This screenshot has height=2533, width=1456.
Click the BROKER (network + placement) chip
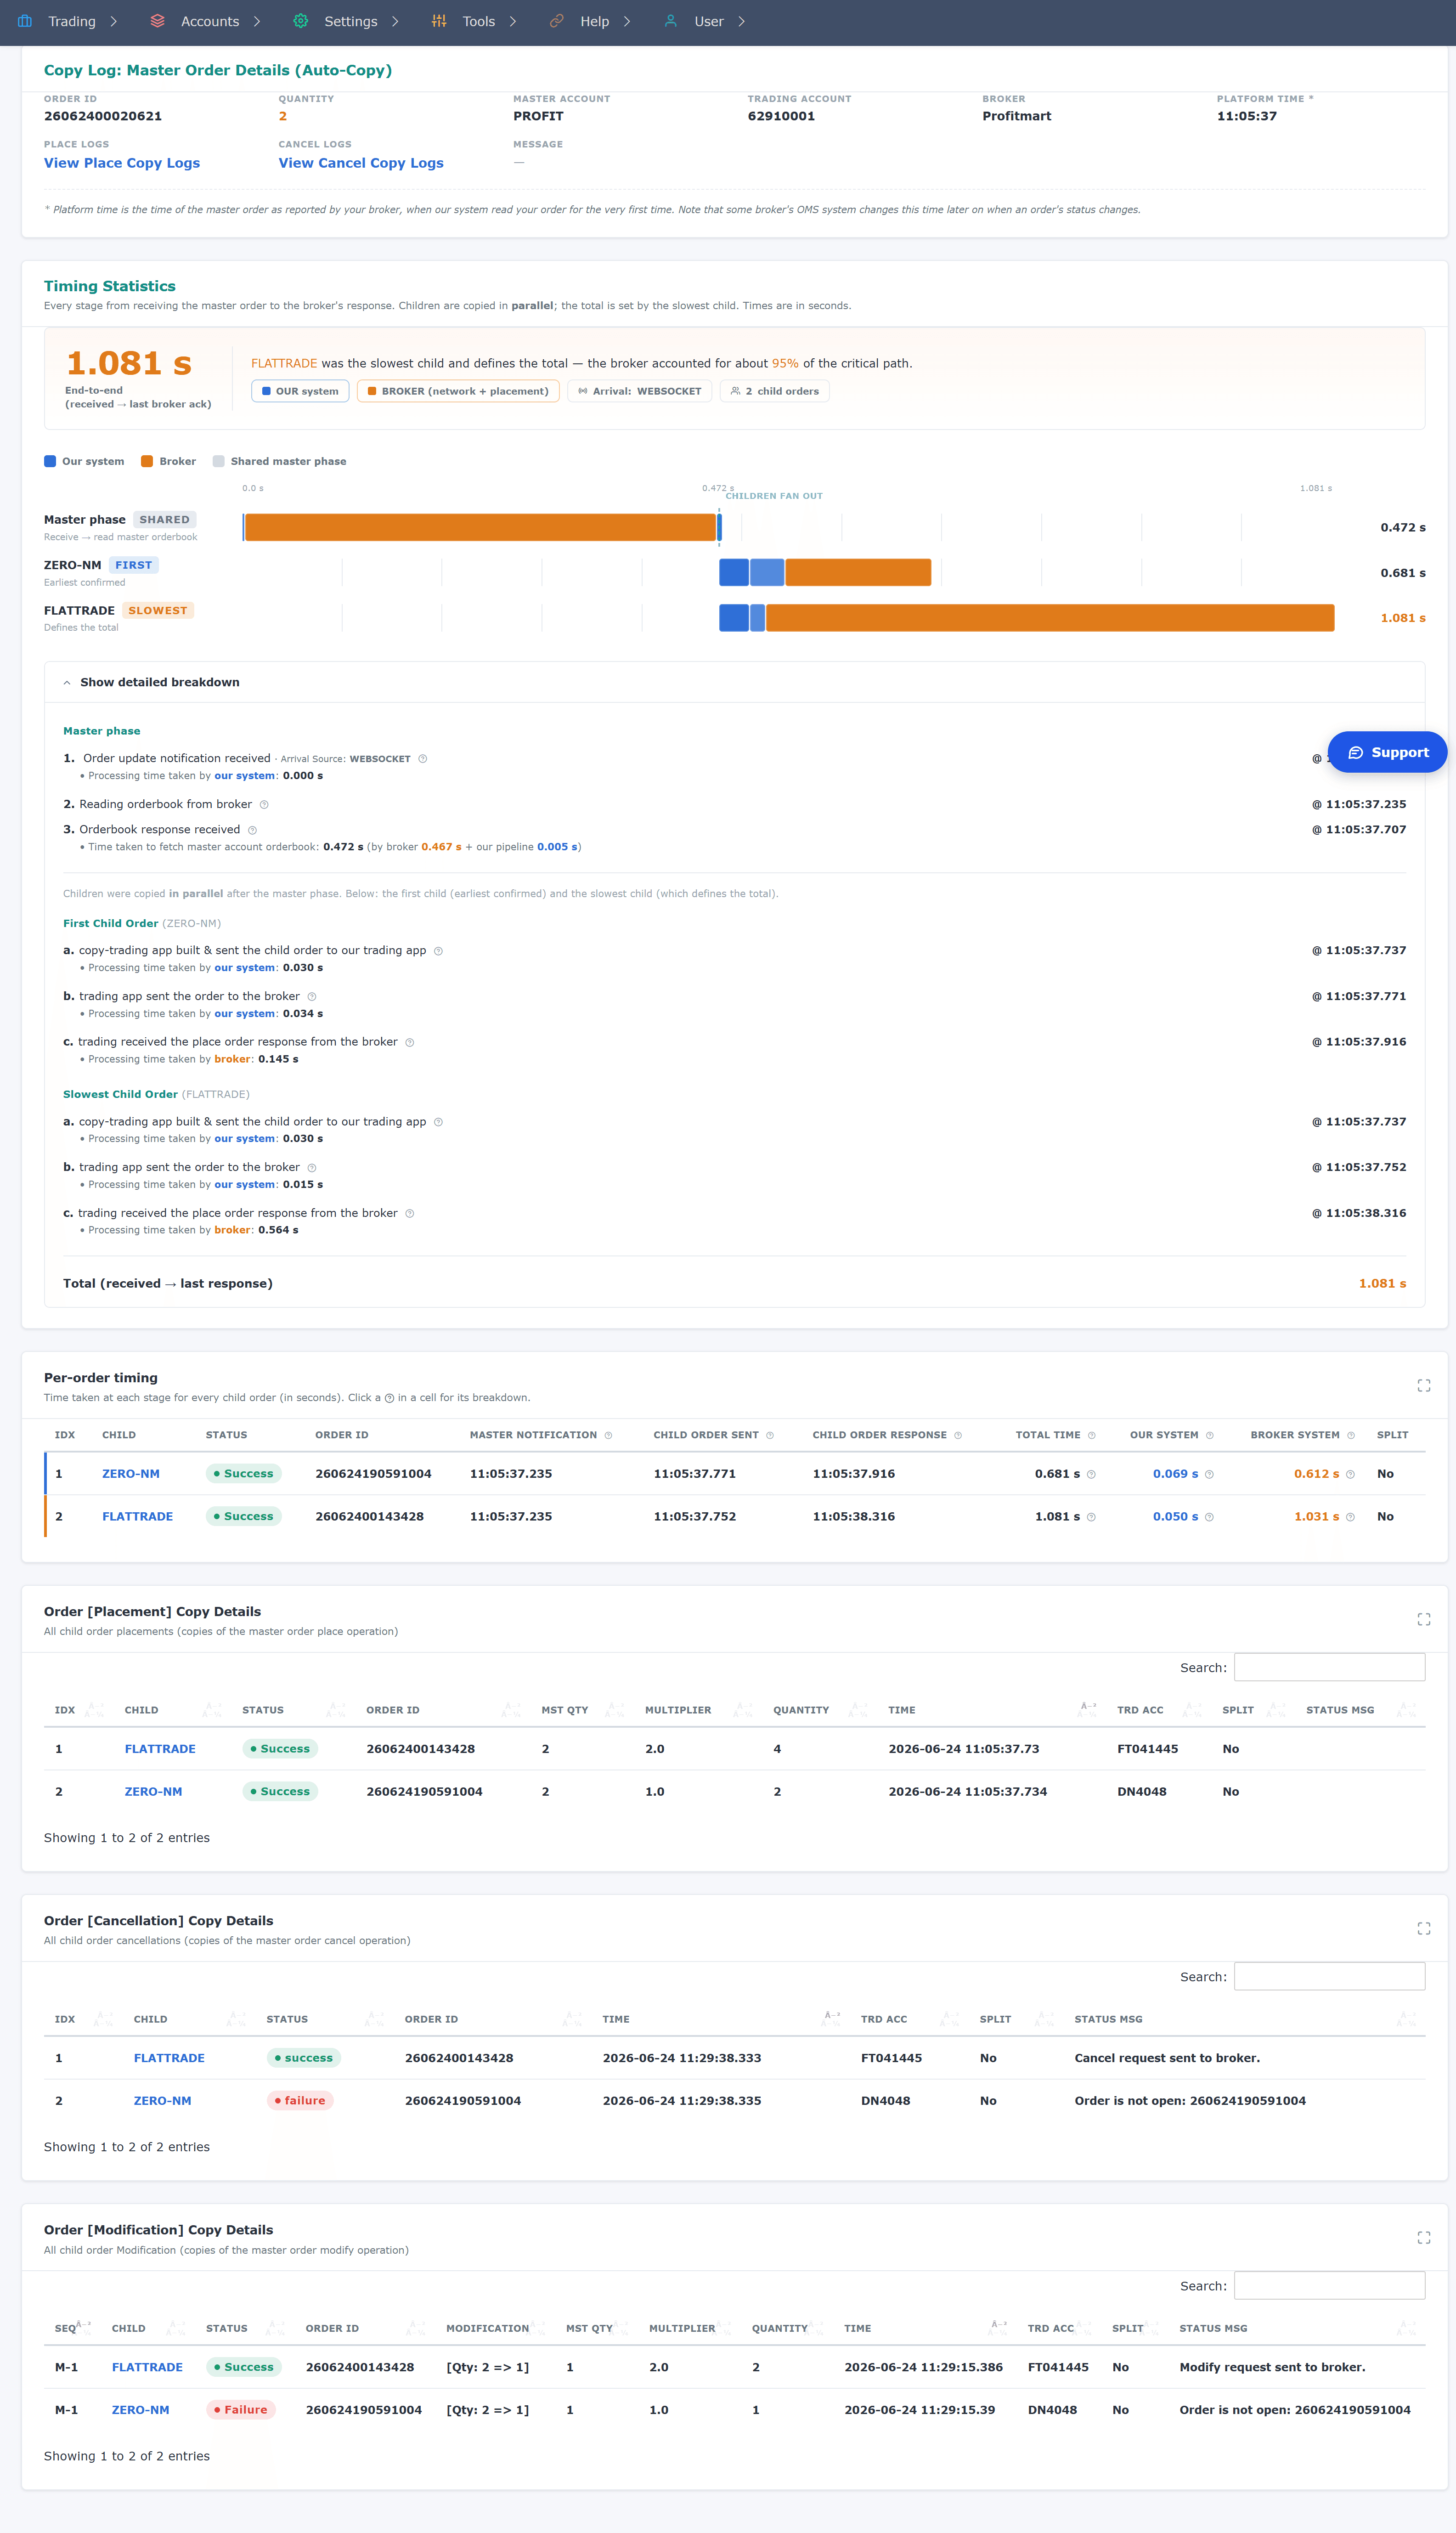click(x=458, y=392)
